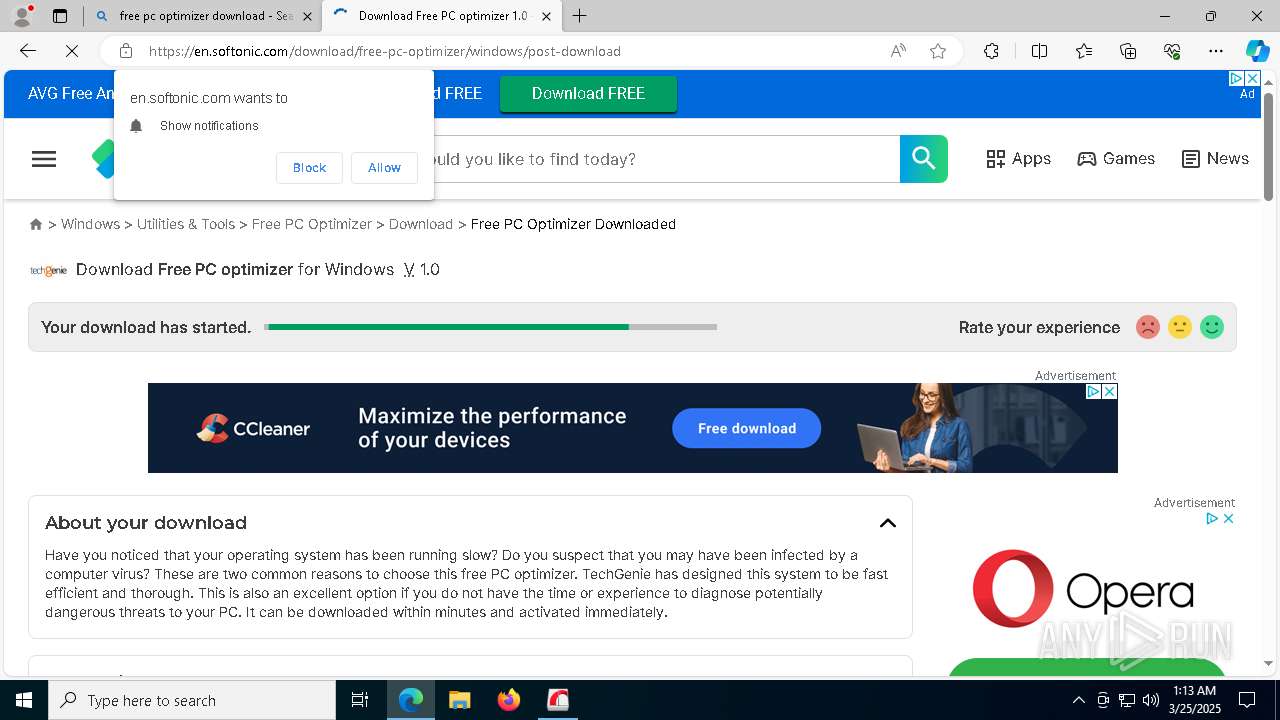Select the Download Free PC optimizer tab
The image size is (1280, 720).
[440, 16]
